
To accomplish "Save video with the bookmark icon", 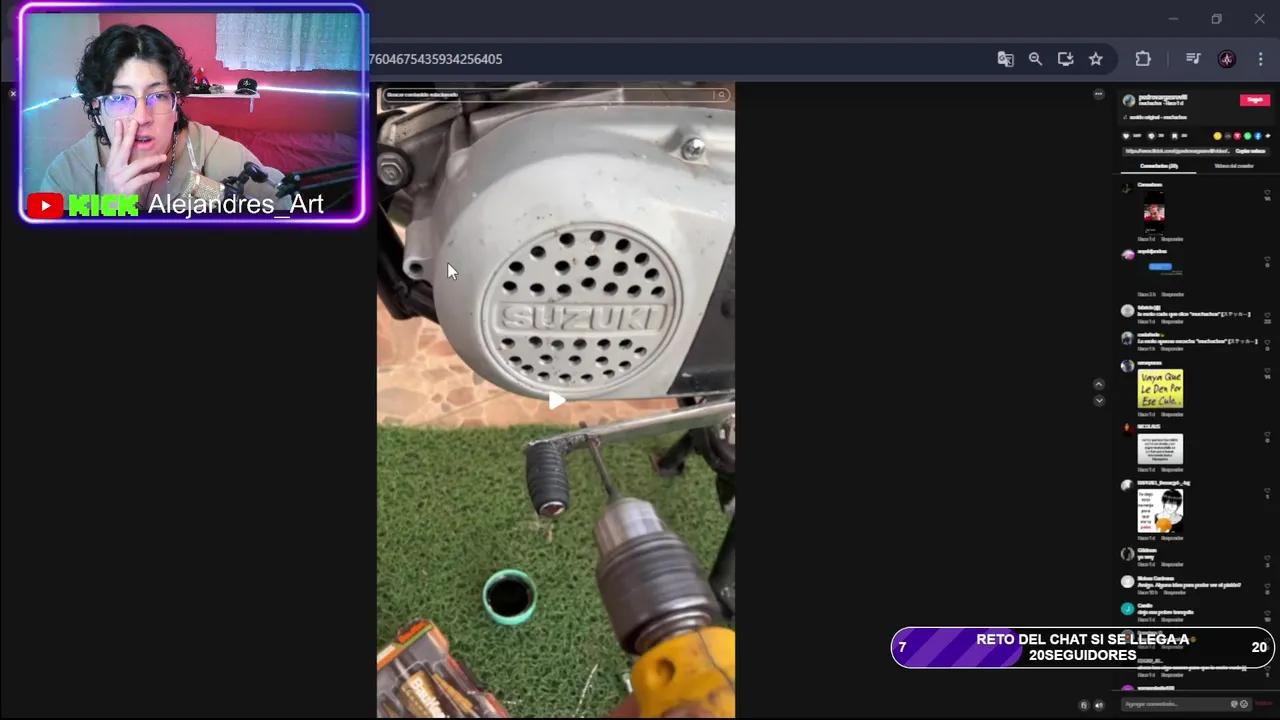I will (1175, 136).
